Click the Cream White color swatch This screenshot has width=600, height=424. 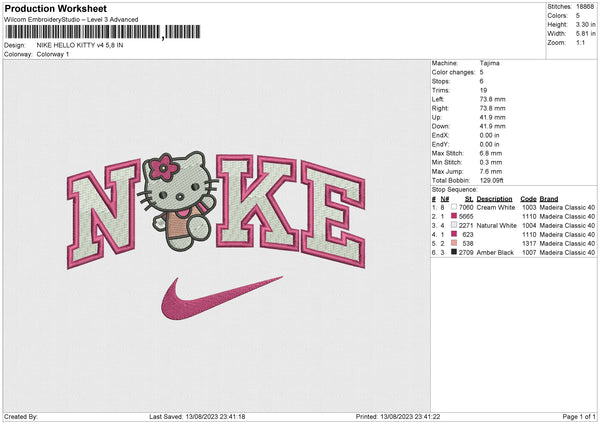click(454, 207)
